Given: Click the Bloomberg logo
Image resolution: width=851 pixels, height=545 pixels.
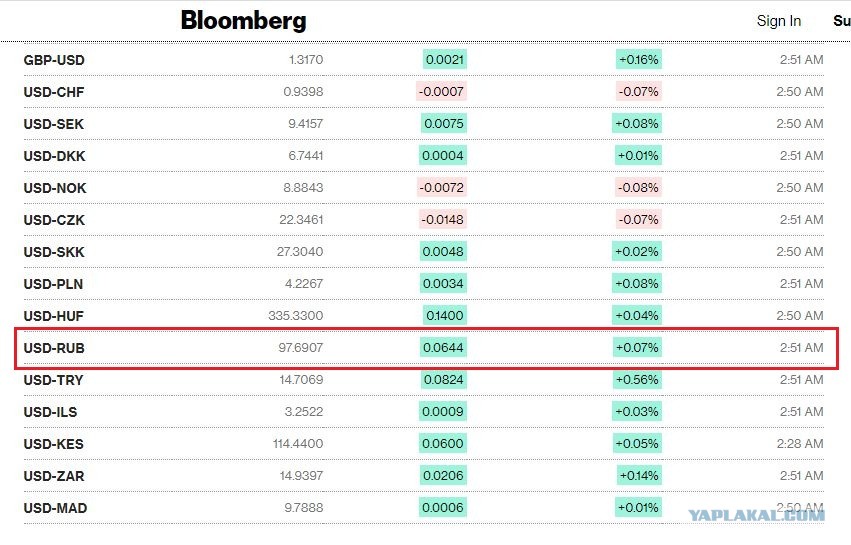Looking at the screenshot, I should [243, 21].
